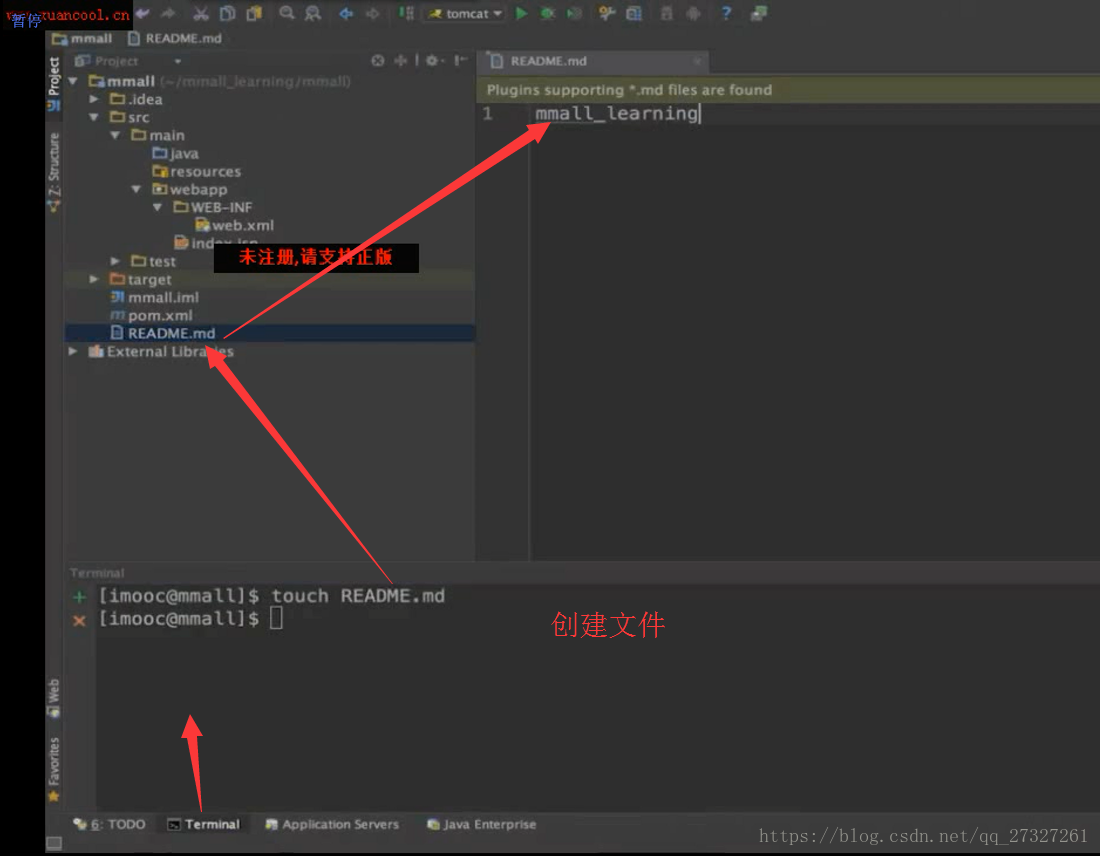Toggle the Favorites side tool window
This screenshot has height=856, width=1100.
[53, 769]
